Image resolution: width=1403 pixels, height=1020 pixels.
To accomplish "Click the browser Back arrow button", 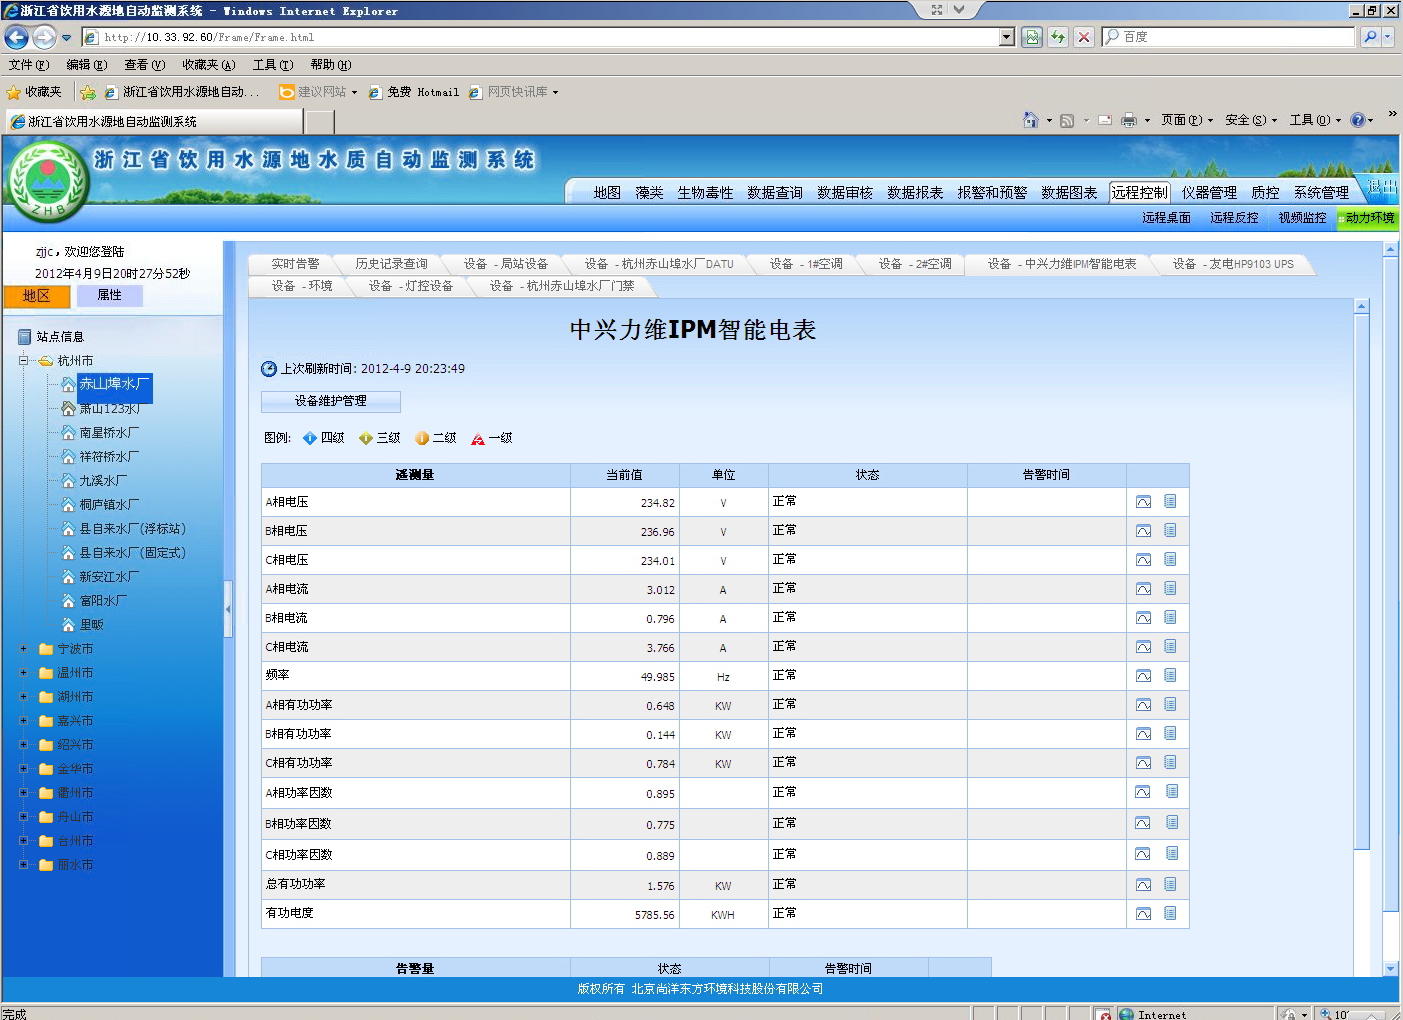I will [17, 37].
